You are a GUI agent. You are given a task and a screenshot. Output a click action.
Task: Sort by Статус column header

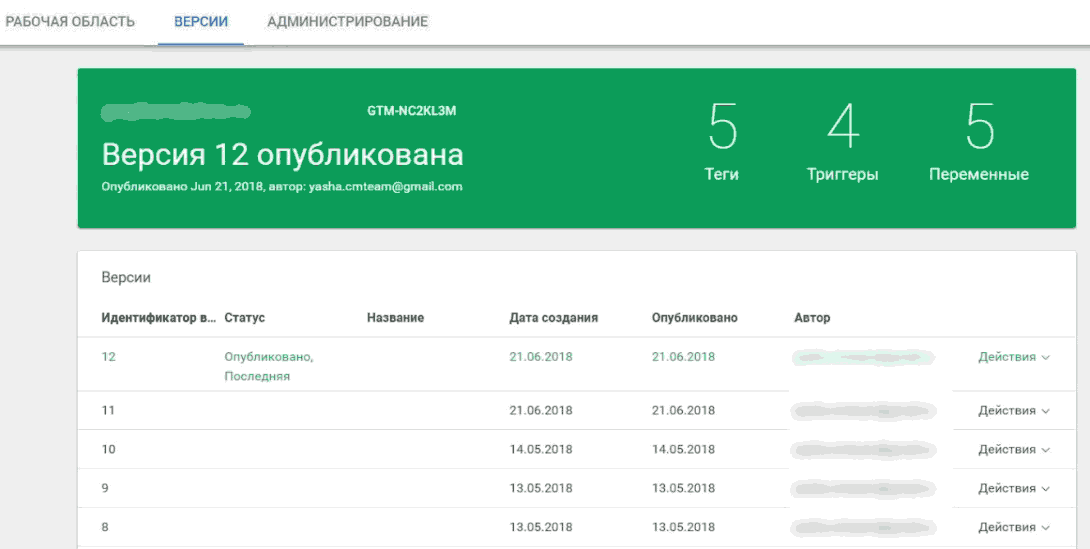(245, 318)
